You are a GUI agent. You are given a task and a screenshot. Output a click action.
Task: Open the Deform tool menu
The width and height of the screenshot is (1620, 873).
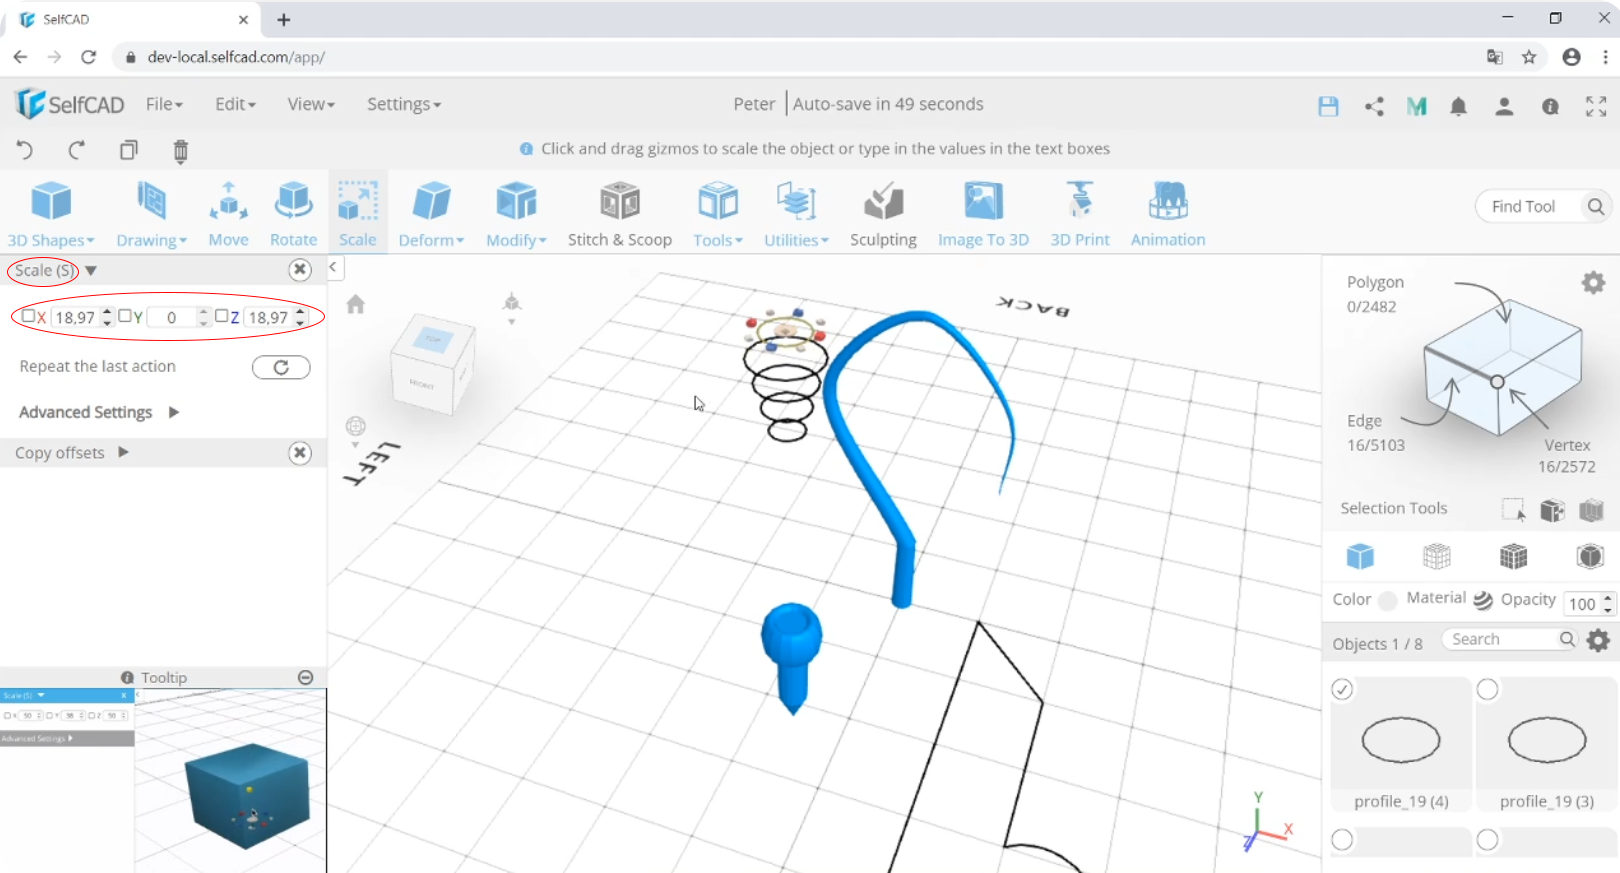coord(431,214)
